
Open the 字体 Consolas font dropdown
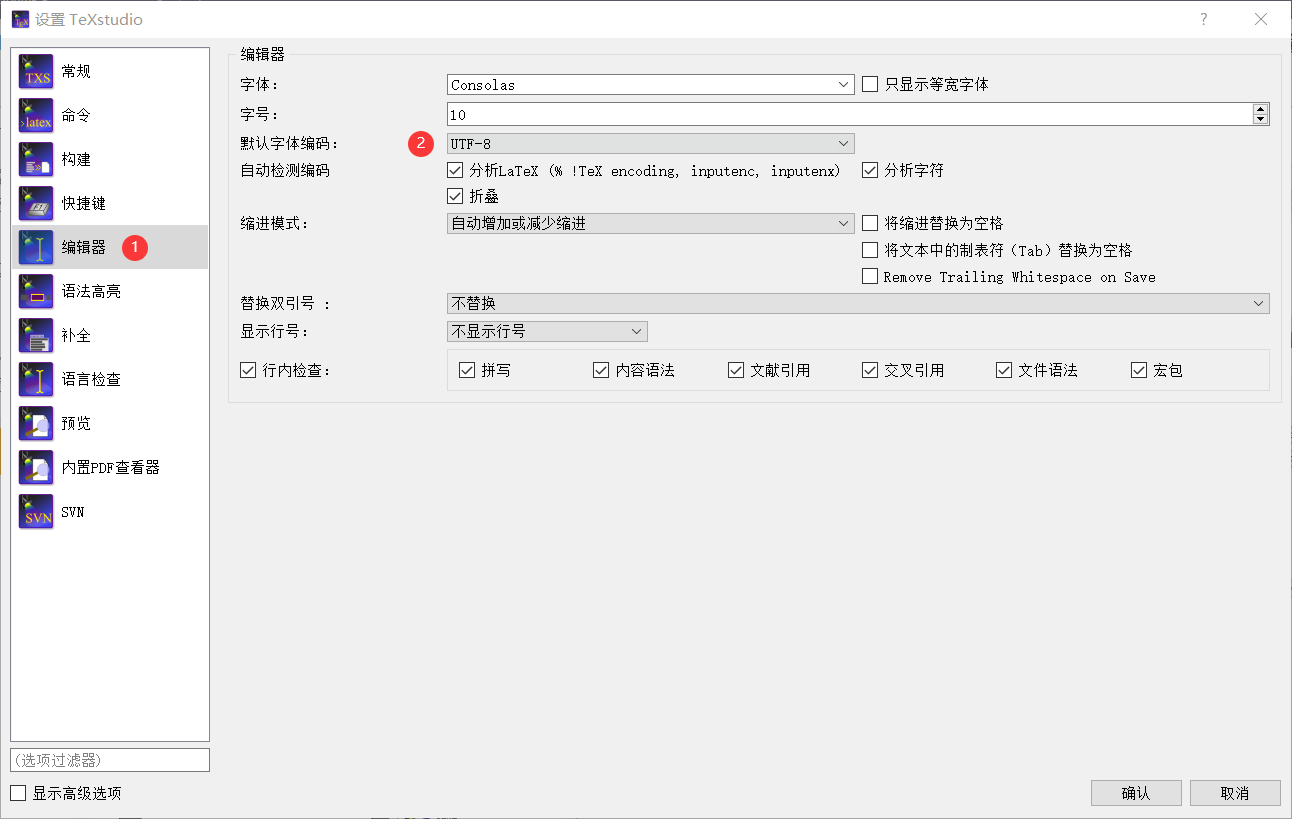point(651,85)
